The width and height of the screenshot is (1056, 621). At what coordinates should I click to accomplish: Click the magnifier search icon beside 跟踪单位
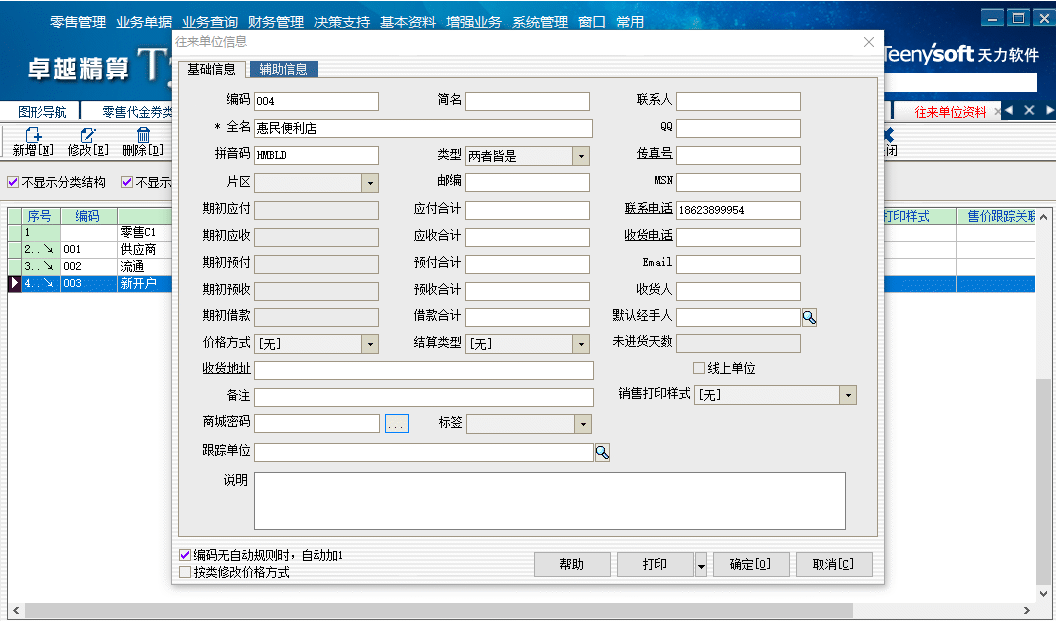click(604, 451)
